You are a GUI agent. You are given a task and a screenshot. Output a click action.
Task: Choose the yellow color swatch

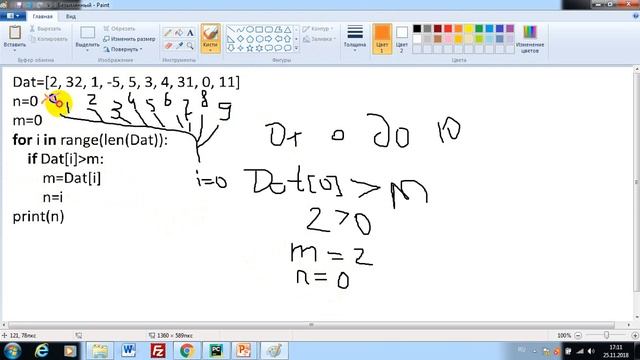click(469, 29)
